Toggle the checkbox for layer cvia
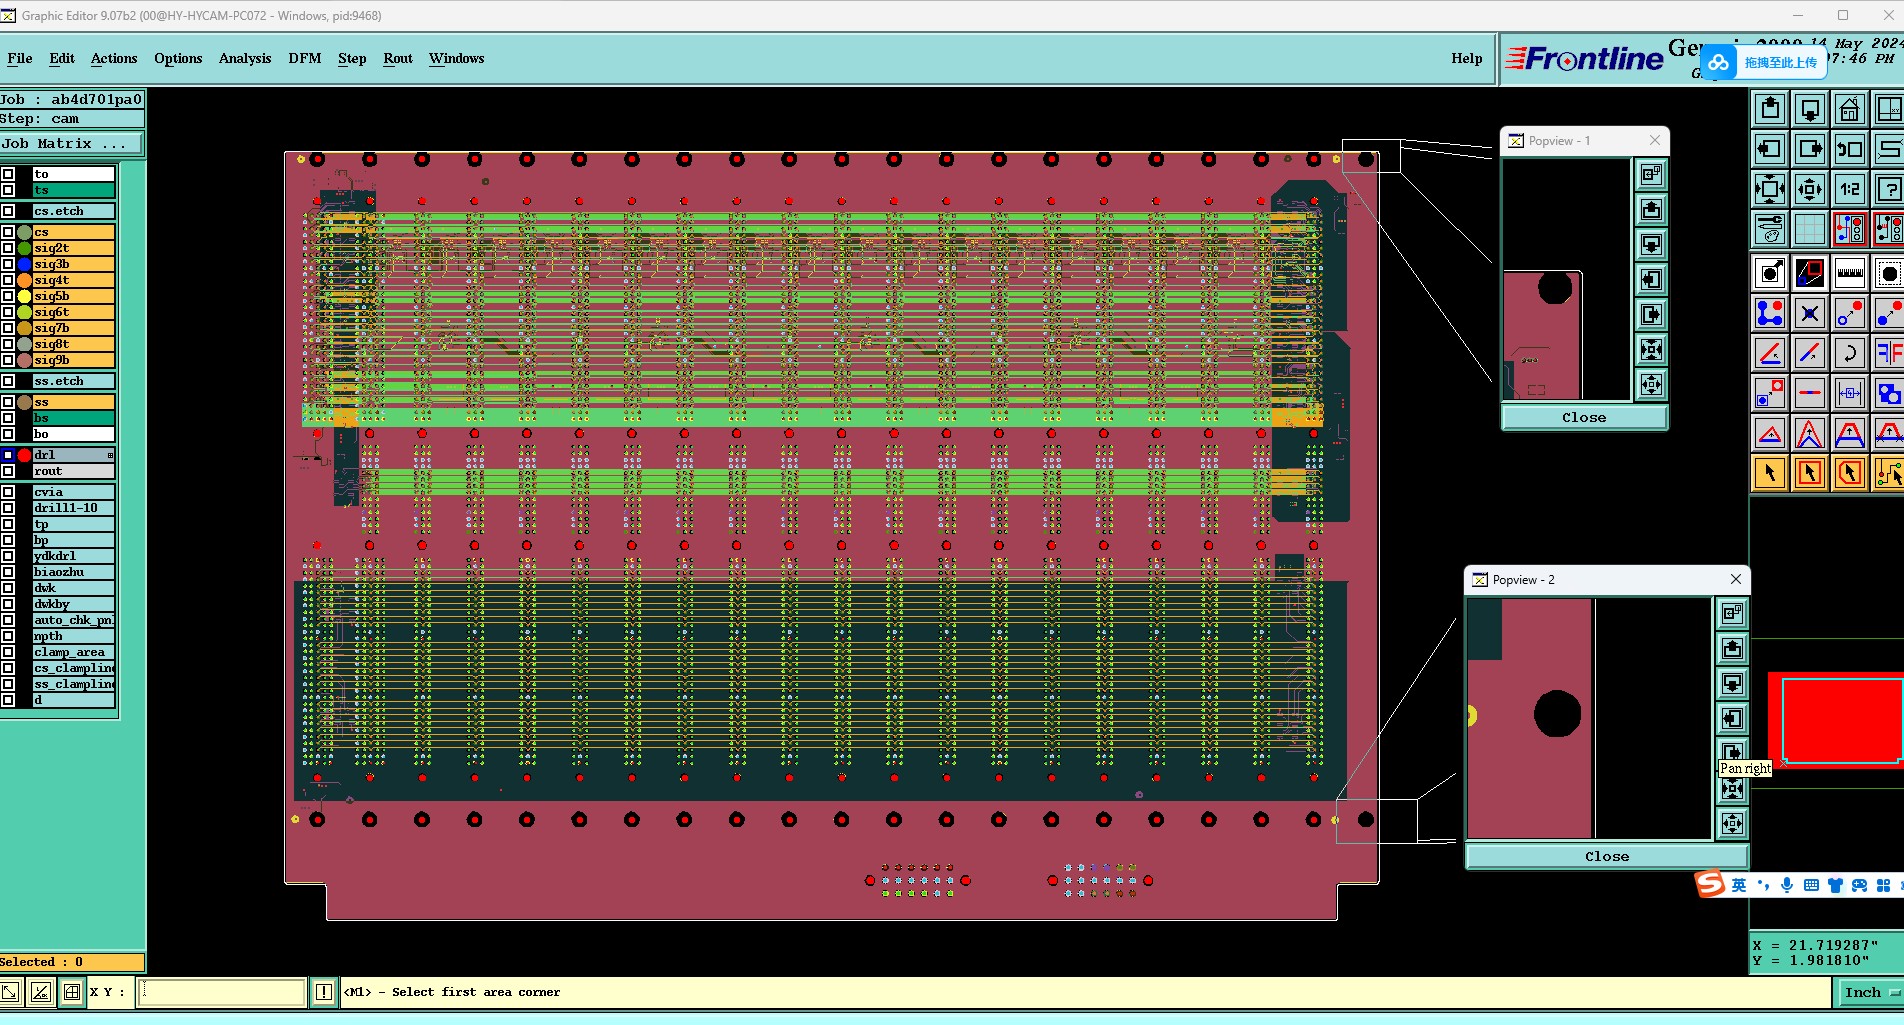 8,492
